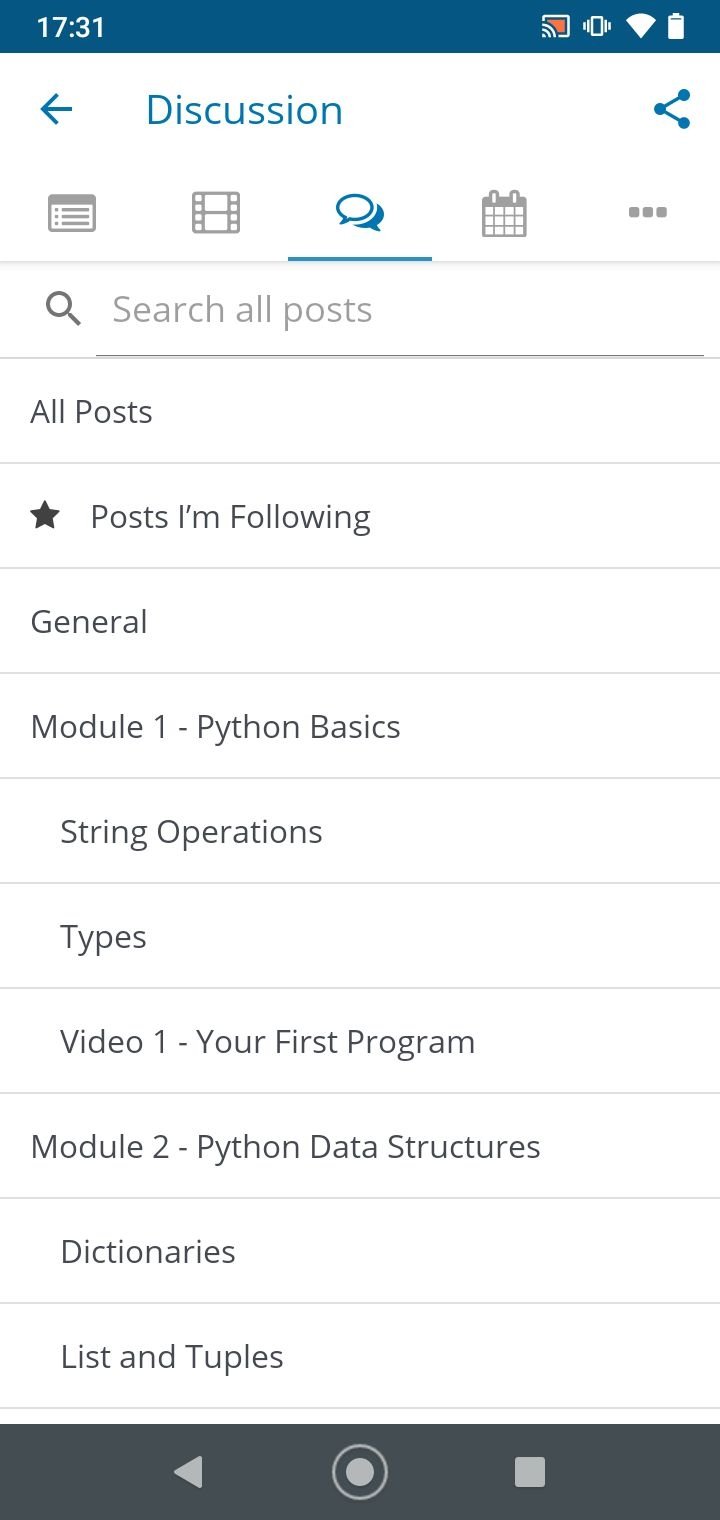Open All Posts

point(360,412)
